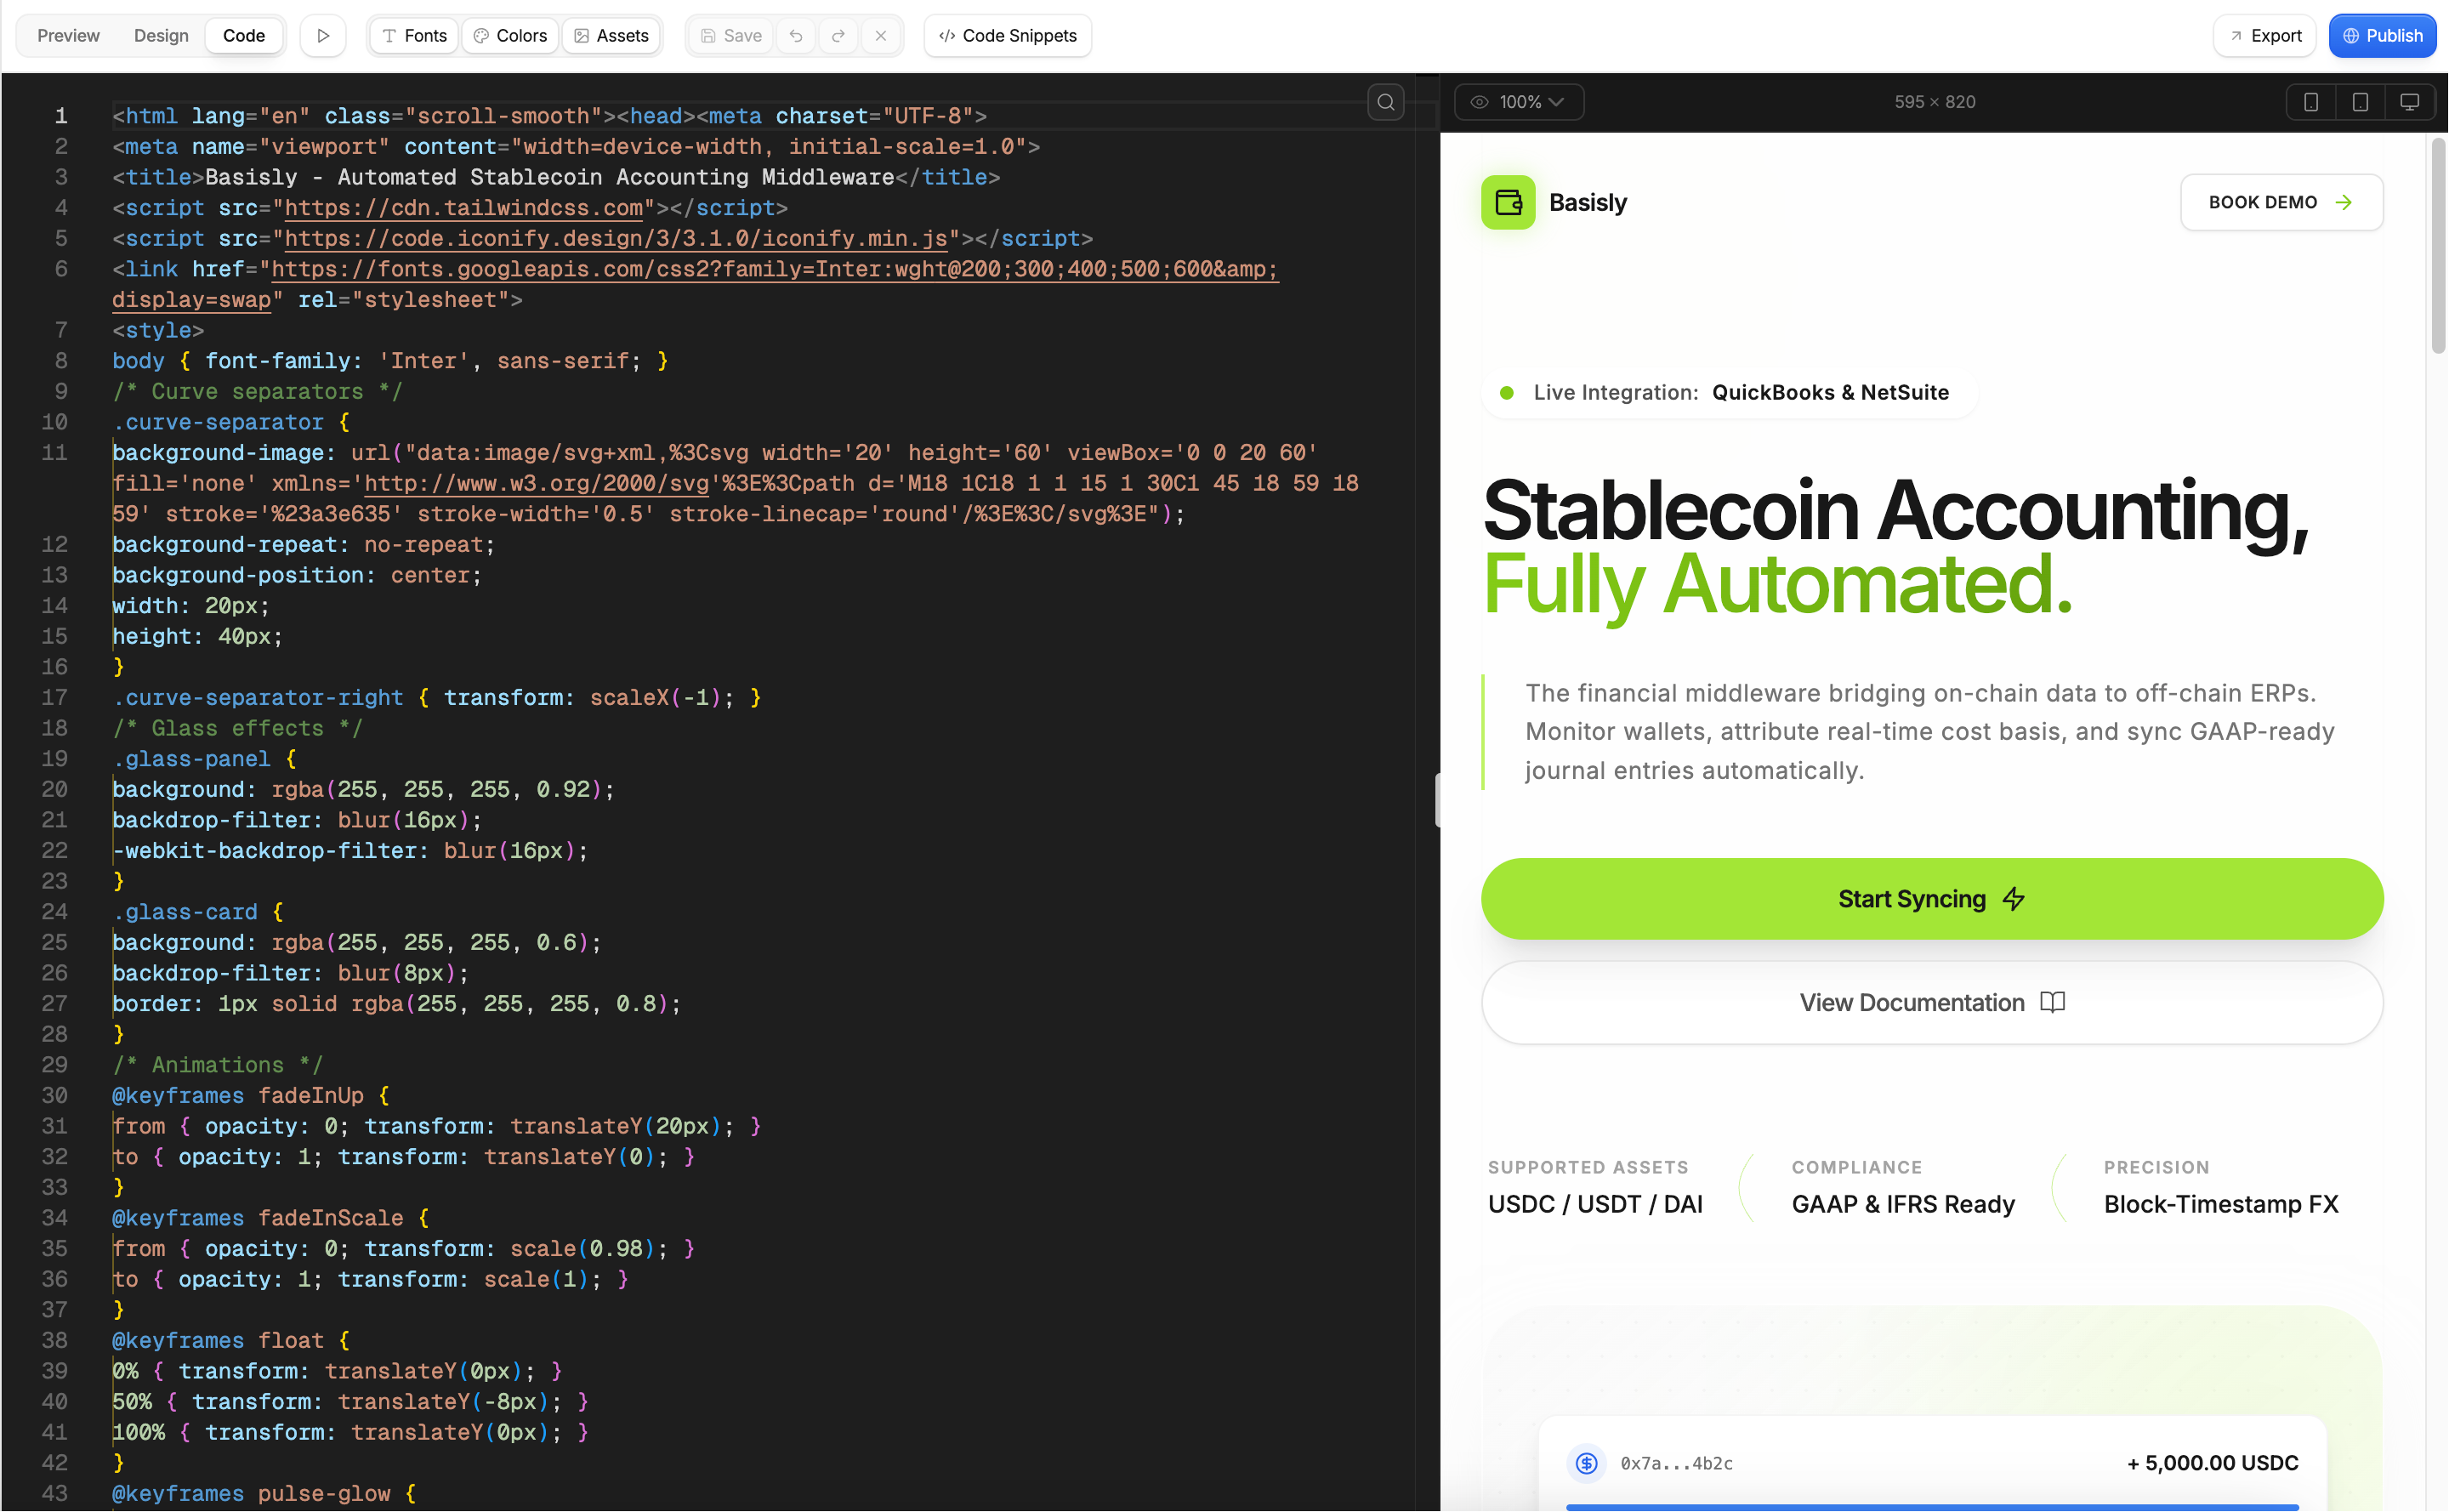Select the Code tab
Screen dimensions: 2449x1512
click(x=243, y=36)
